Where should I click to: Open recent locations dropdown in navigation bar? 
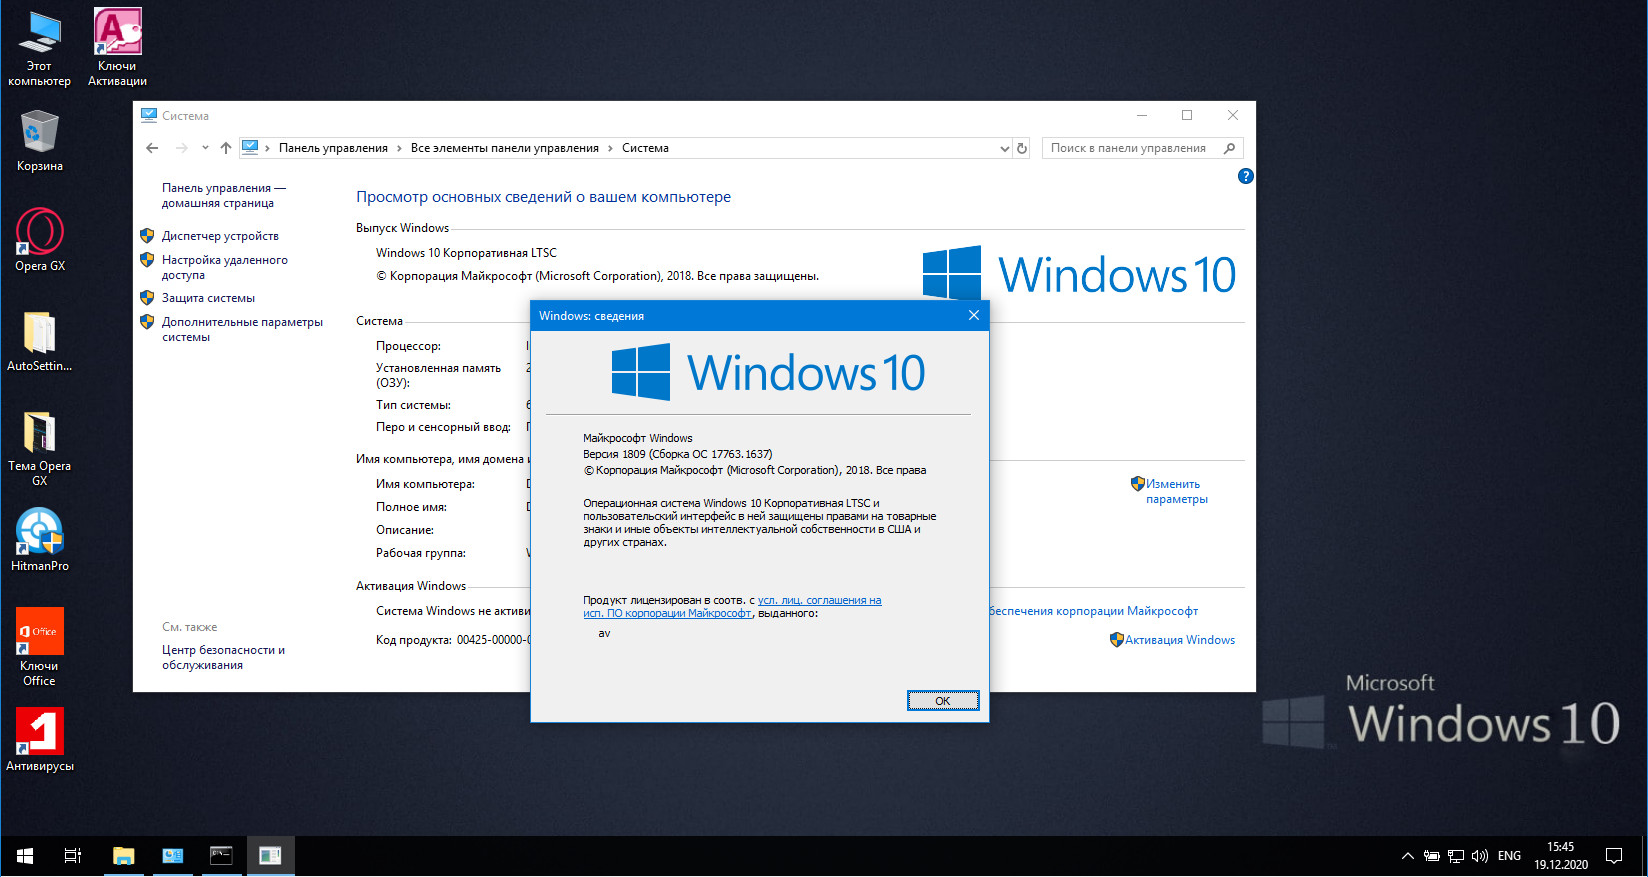[x=205, y=148]
